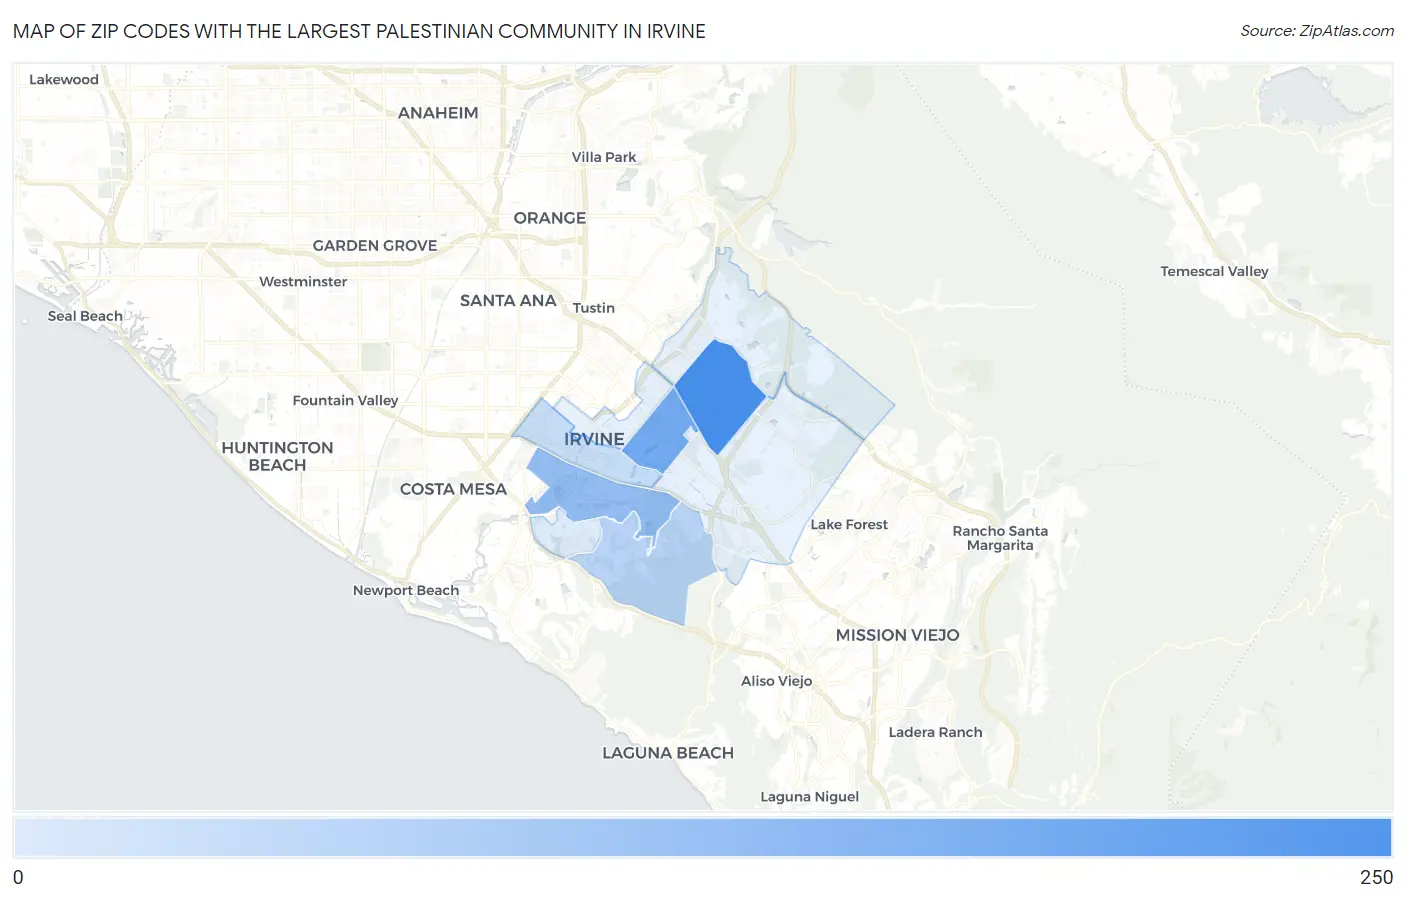Image resolution: width=1406 pixels, height=899 pixels.
Task: Click the LAGUNA BEACH label
Action: 668,753
